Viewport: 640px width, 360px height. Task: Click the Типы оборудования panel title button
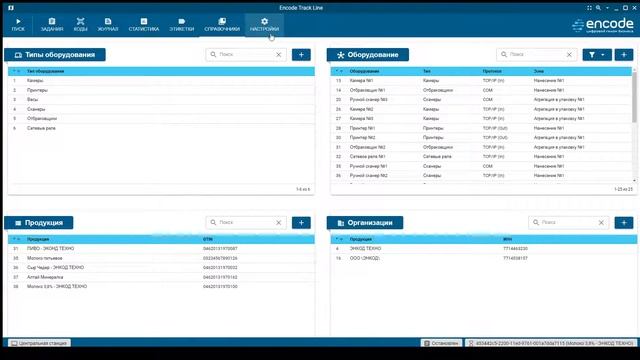pos(55,55)
